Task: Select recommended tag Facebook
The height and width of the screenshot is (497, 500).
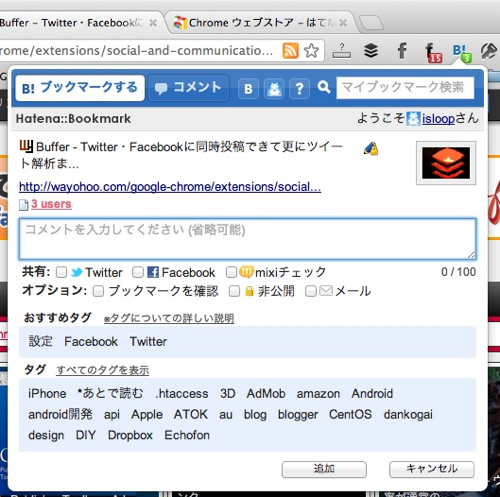Action: pyautogui.click(x=91, y=342)
